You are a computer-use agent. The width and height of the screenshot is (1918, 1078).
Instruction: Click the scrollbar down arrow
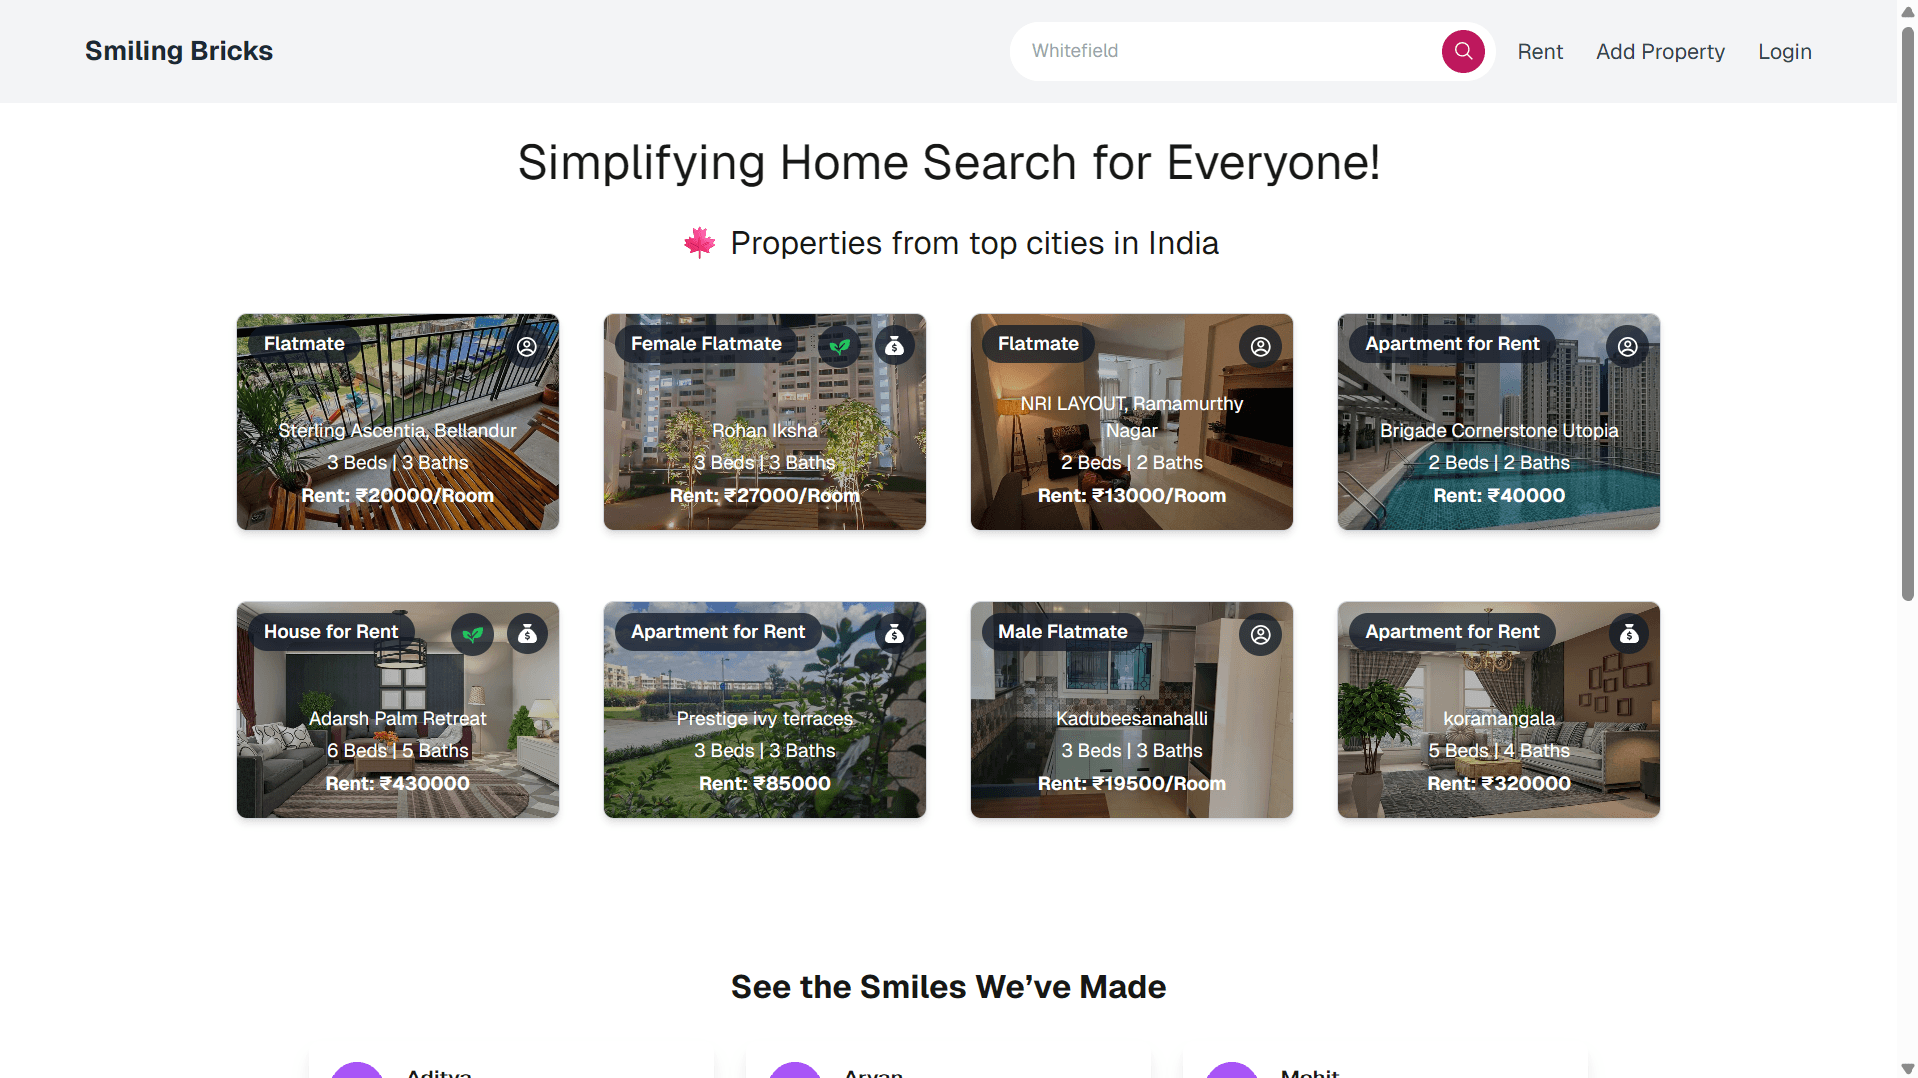(1907, 1069)
